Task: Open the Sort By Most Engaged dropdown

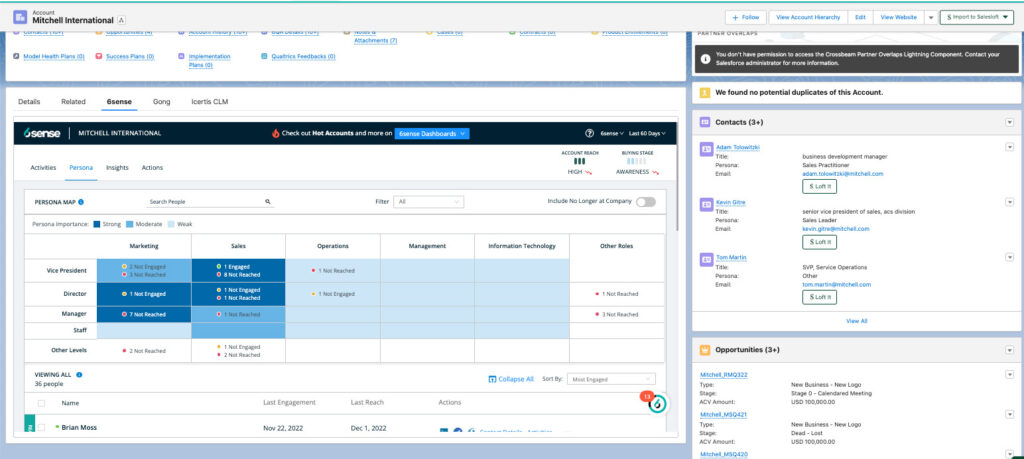Action: click(611, 379)
